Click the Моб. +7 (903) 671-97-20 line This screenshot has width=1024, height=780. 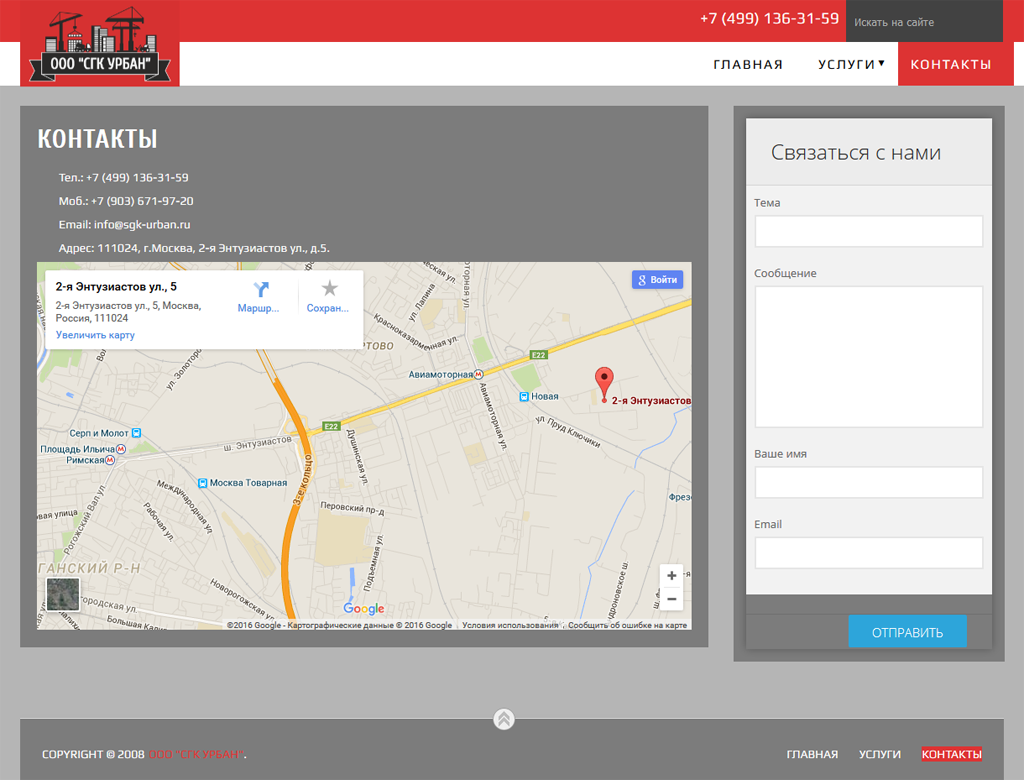click(126, 201)
